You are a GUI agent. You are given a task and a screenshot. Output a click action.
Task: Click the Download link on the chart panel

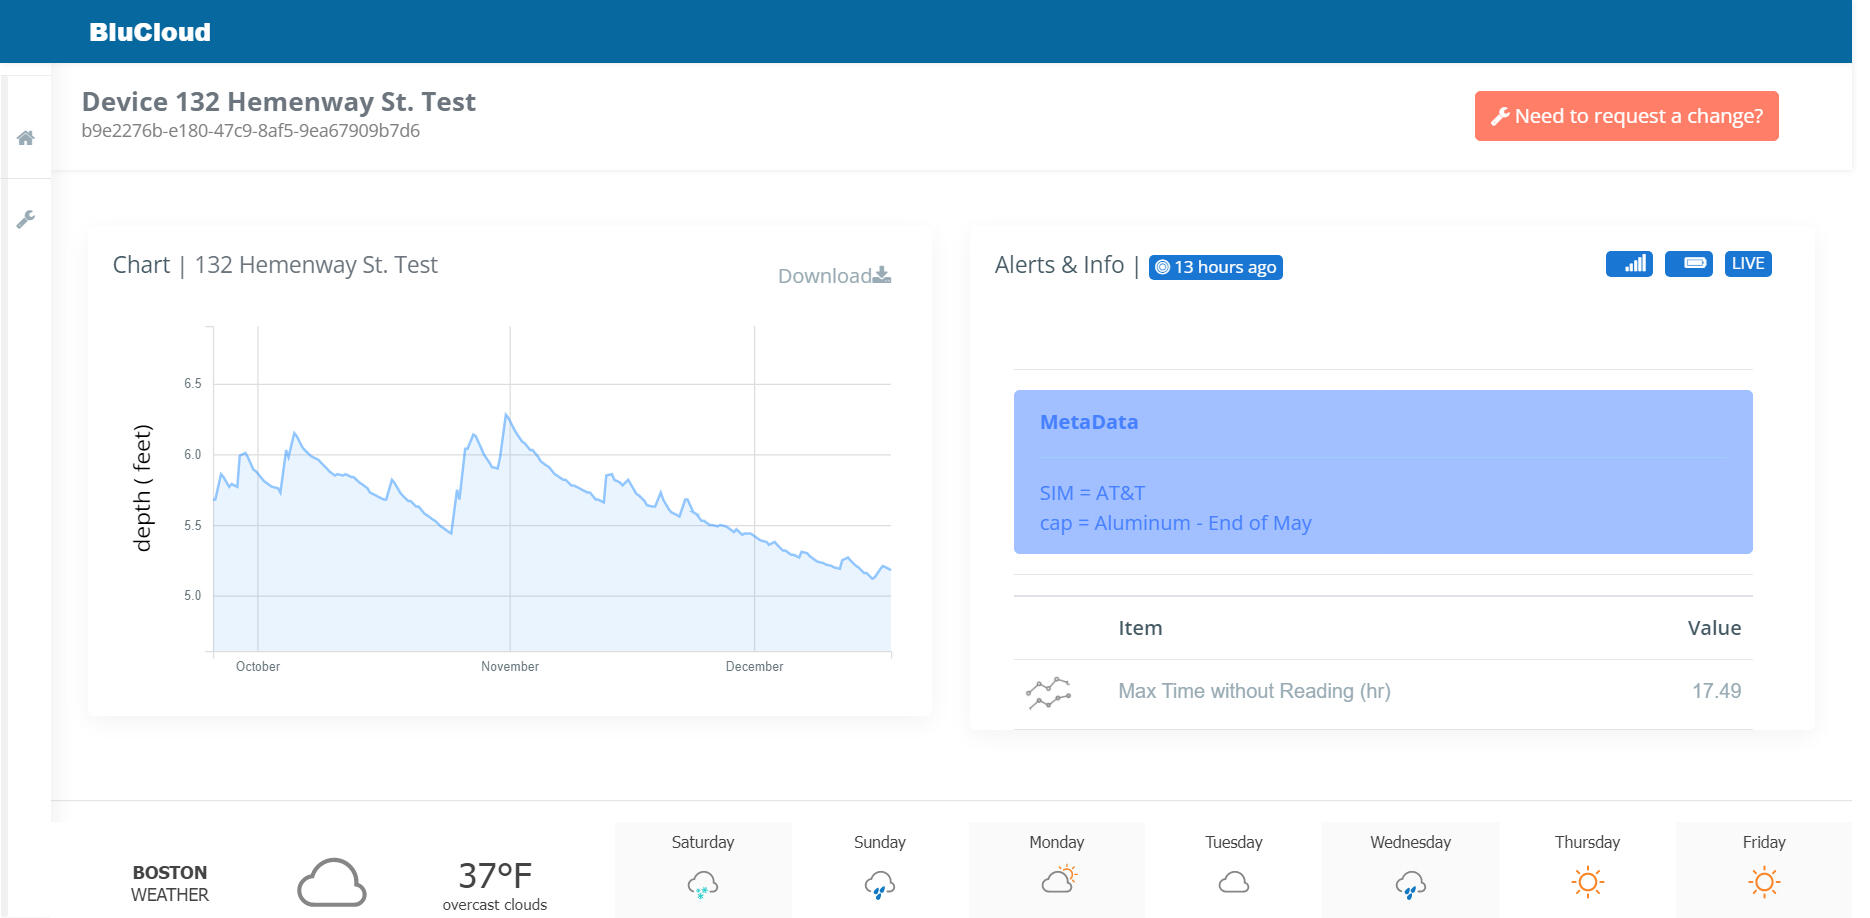tap(833, 276)
